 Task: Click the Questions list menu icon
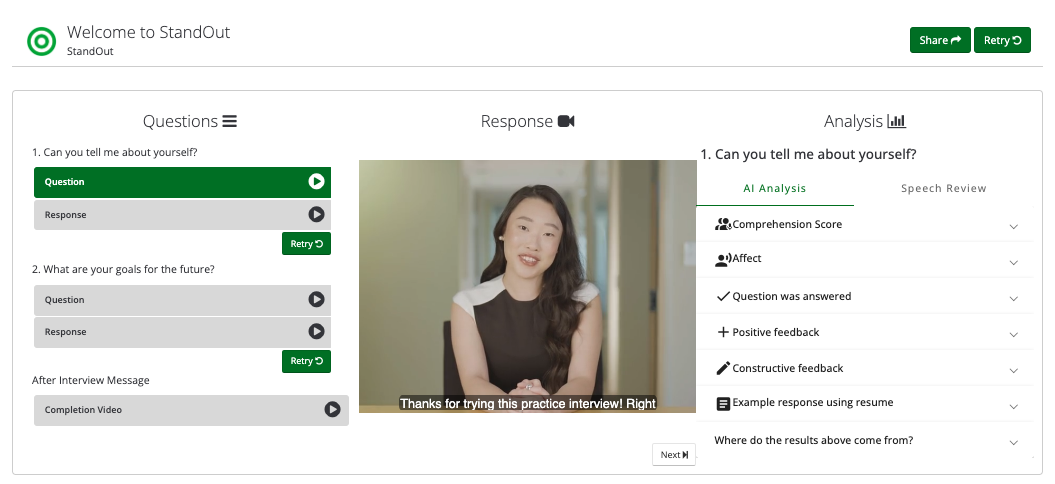229,121
